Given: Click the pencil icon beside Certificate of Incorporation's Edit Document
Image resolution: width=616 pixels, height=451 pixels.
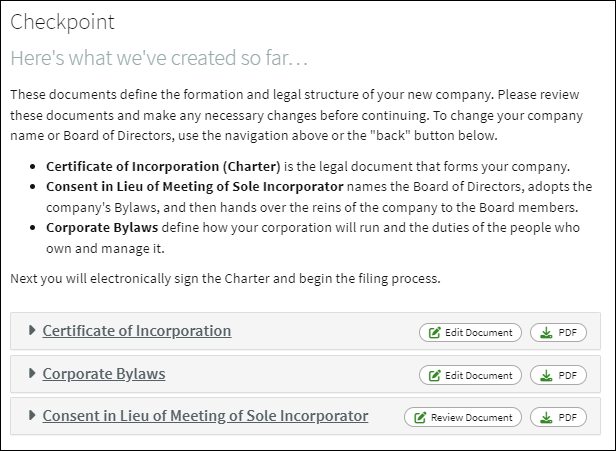Looking at the screenshot, I should [x=434, y=333].
